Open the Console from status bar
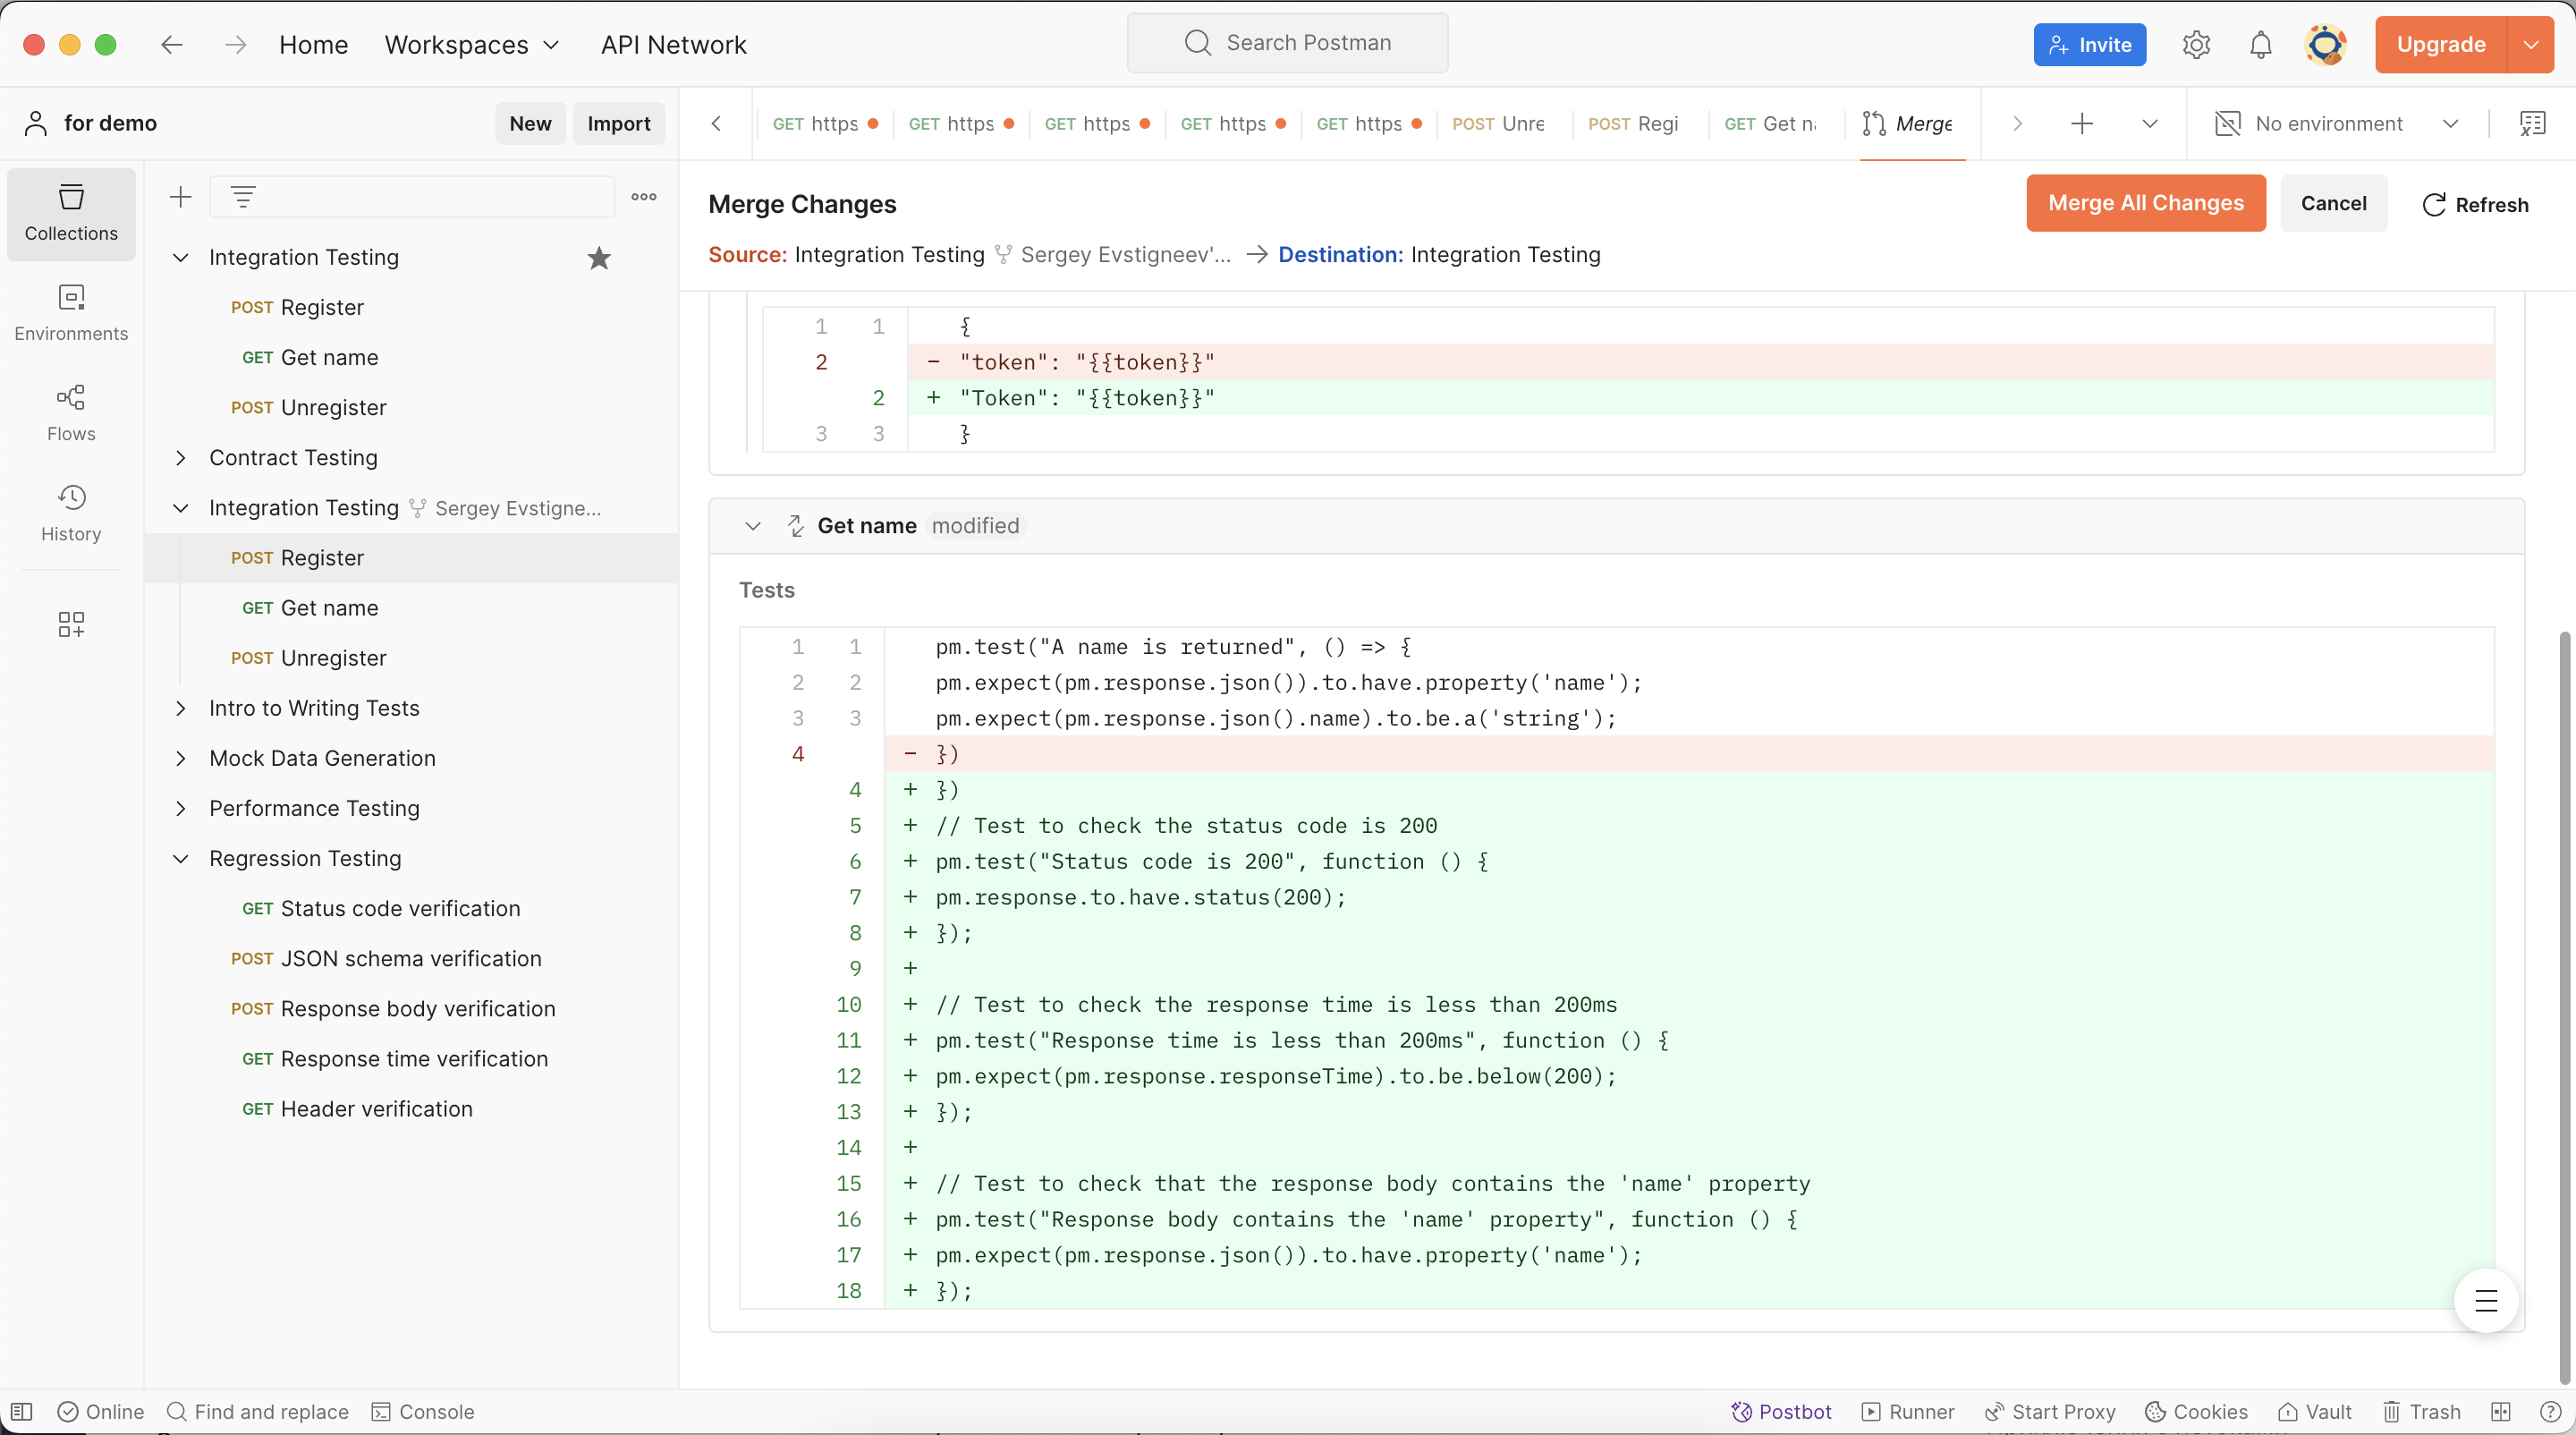 (x=423, y=1411)
